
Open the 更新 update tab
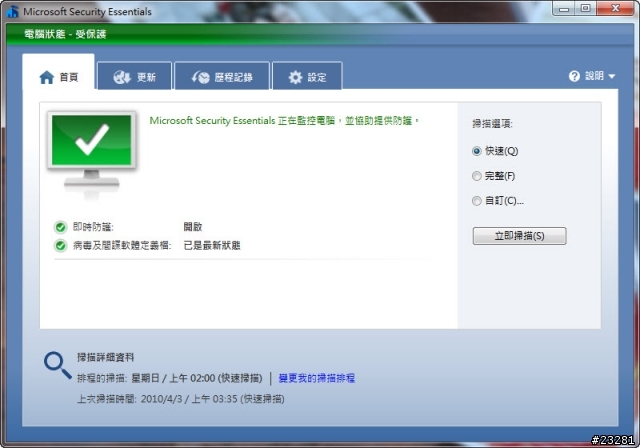(134, 76)
